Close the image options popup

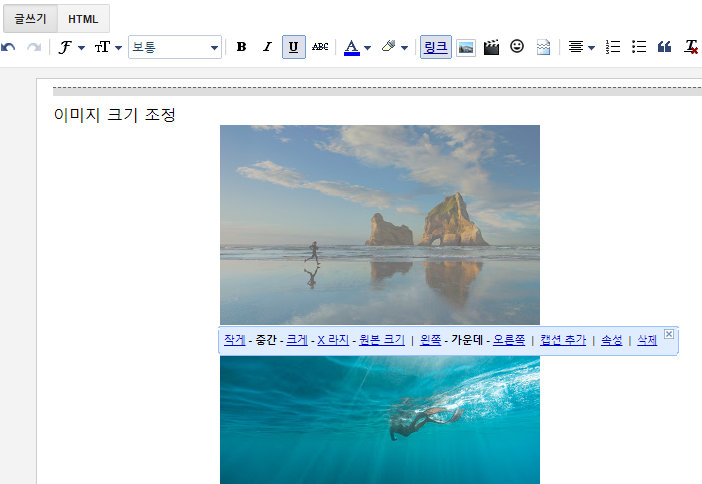point(669,334)
